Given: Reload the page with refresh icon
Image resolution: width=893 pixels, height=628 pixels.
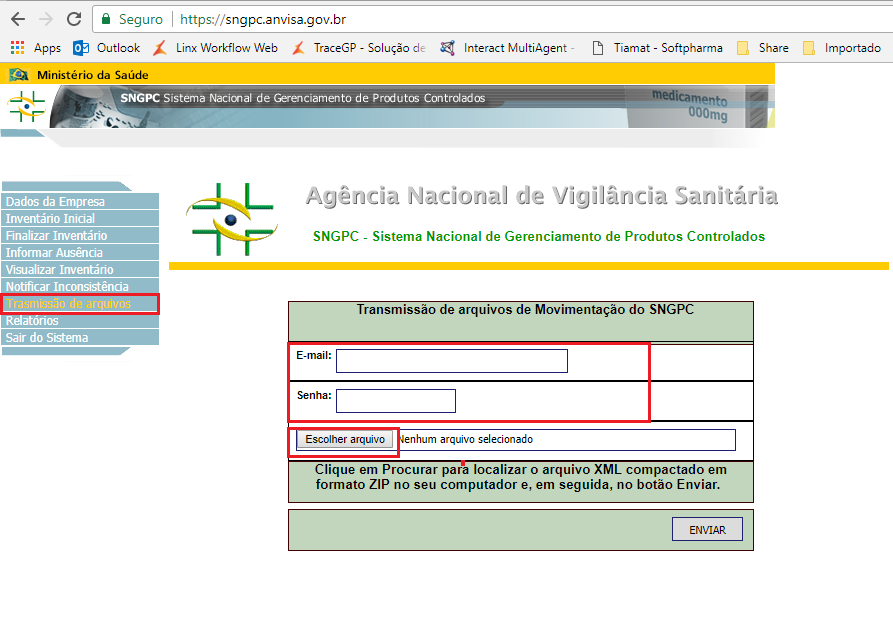Looking at the screenshot, I should click(x=74, y=19).
